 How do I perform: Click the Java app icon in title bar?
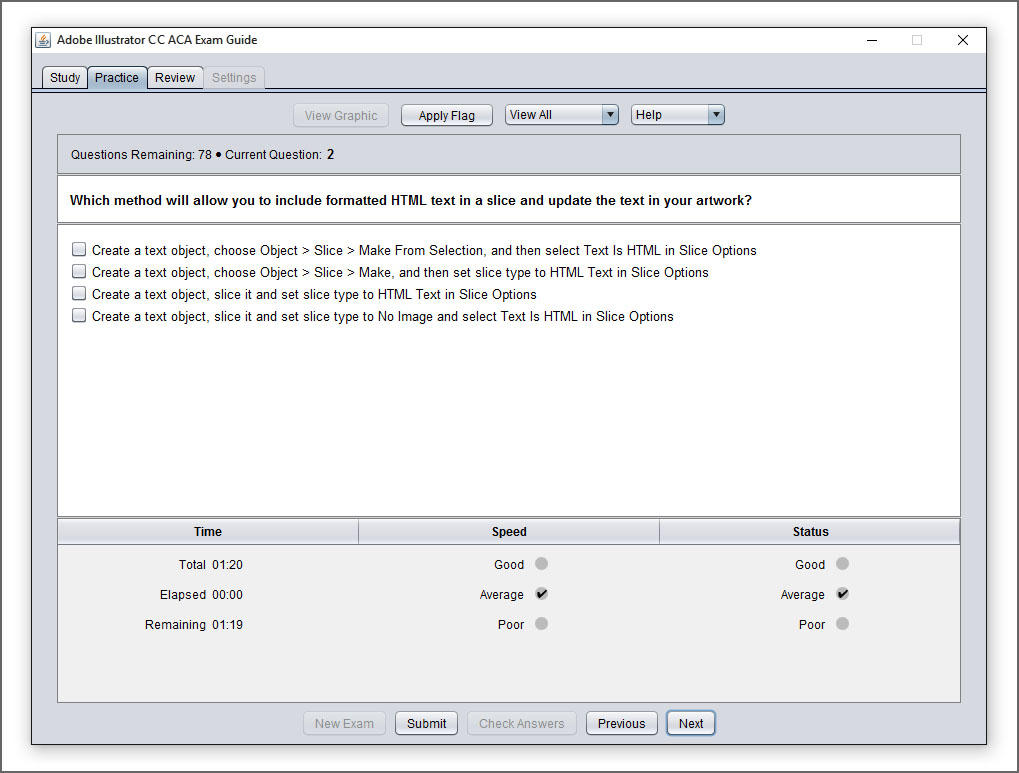(x=43, y=40)
